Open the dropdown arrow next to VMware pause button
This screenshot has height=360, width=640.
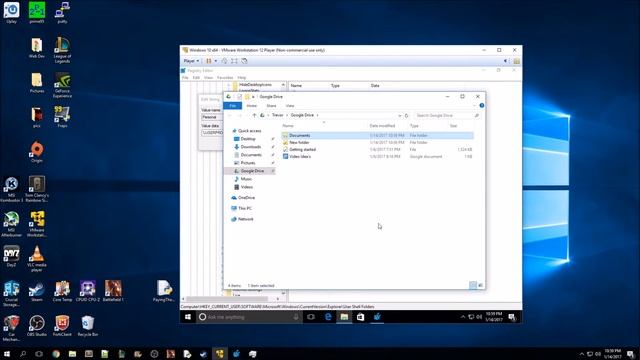coord(216,61)
